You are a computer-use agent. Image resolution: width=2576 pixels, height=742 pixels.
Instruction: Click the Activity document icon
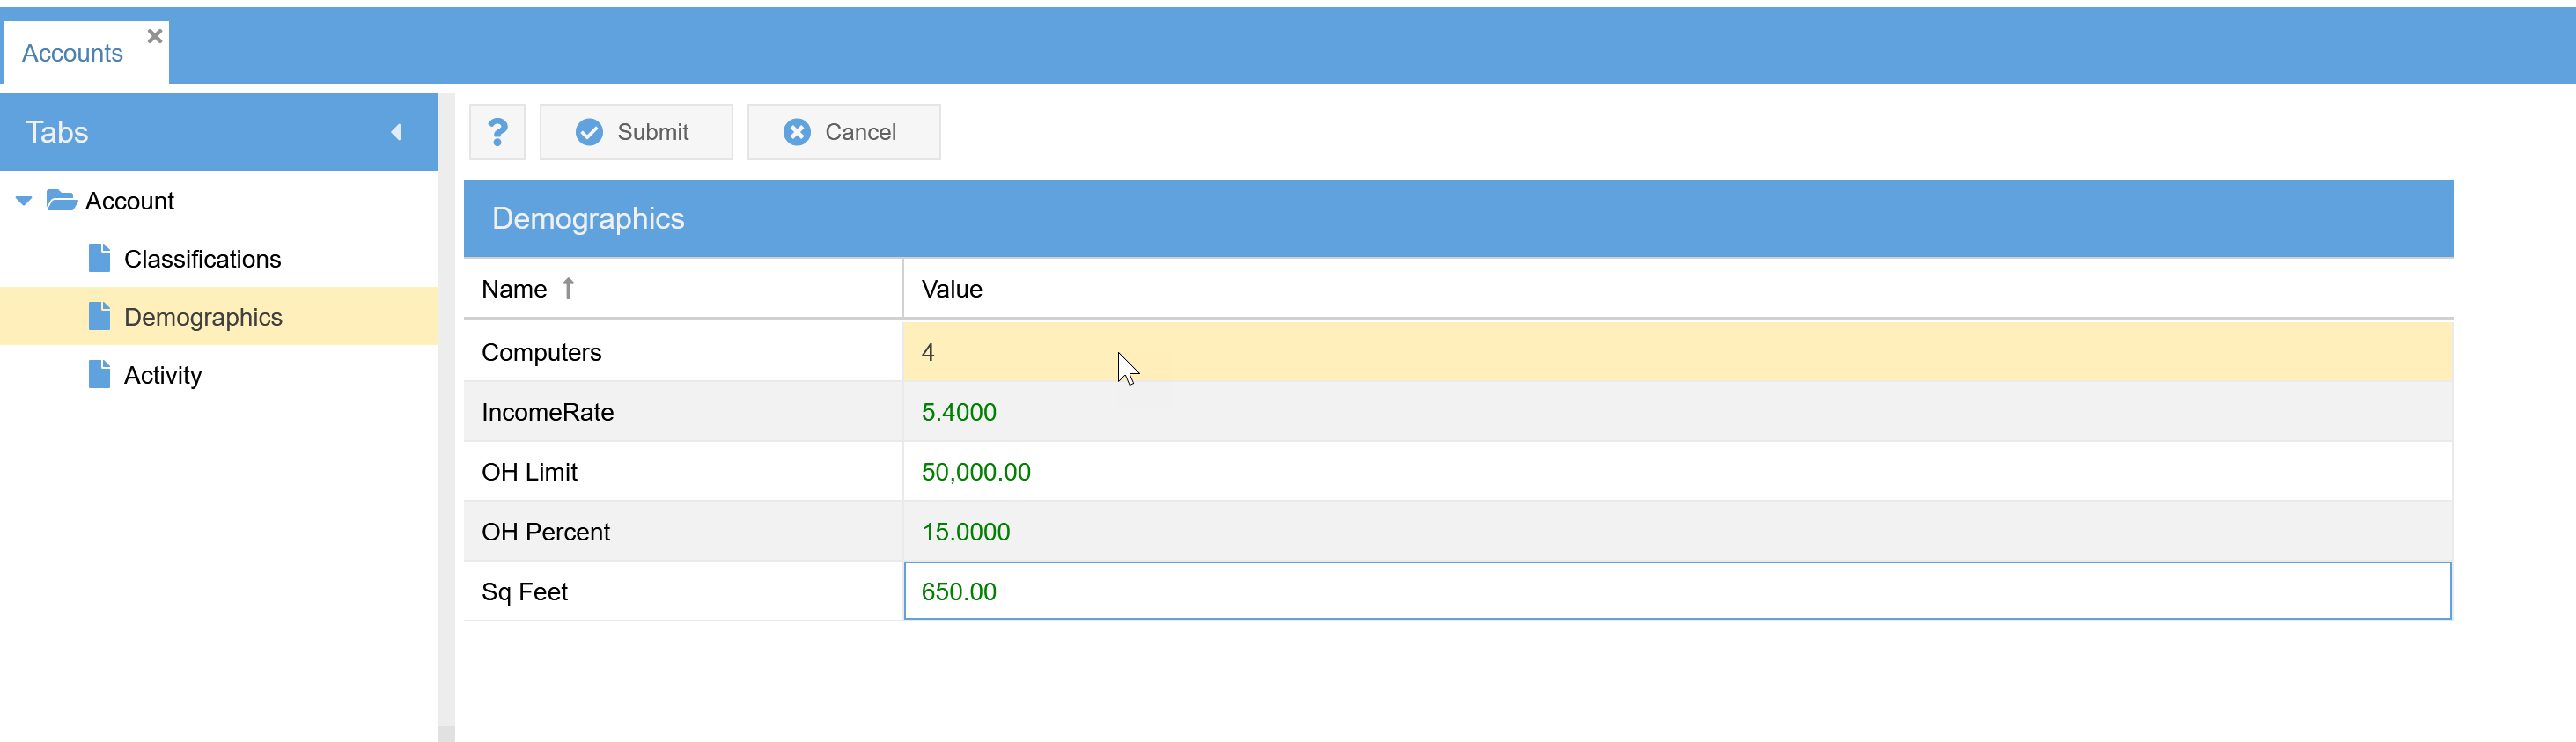[99, 375]
